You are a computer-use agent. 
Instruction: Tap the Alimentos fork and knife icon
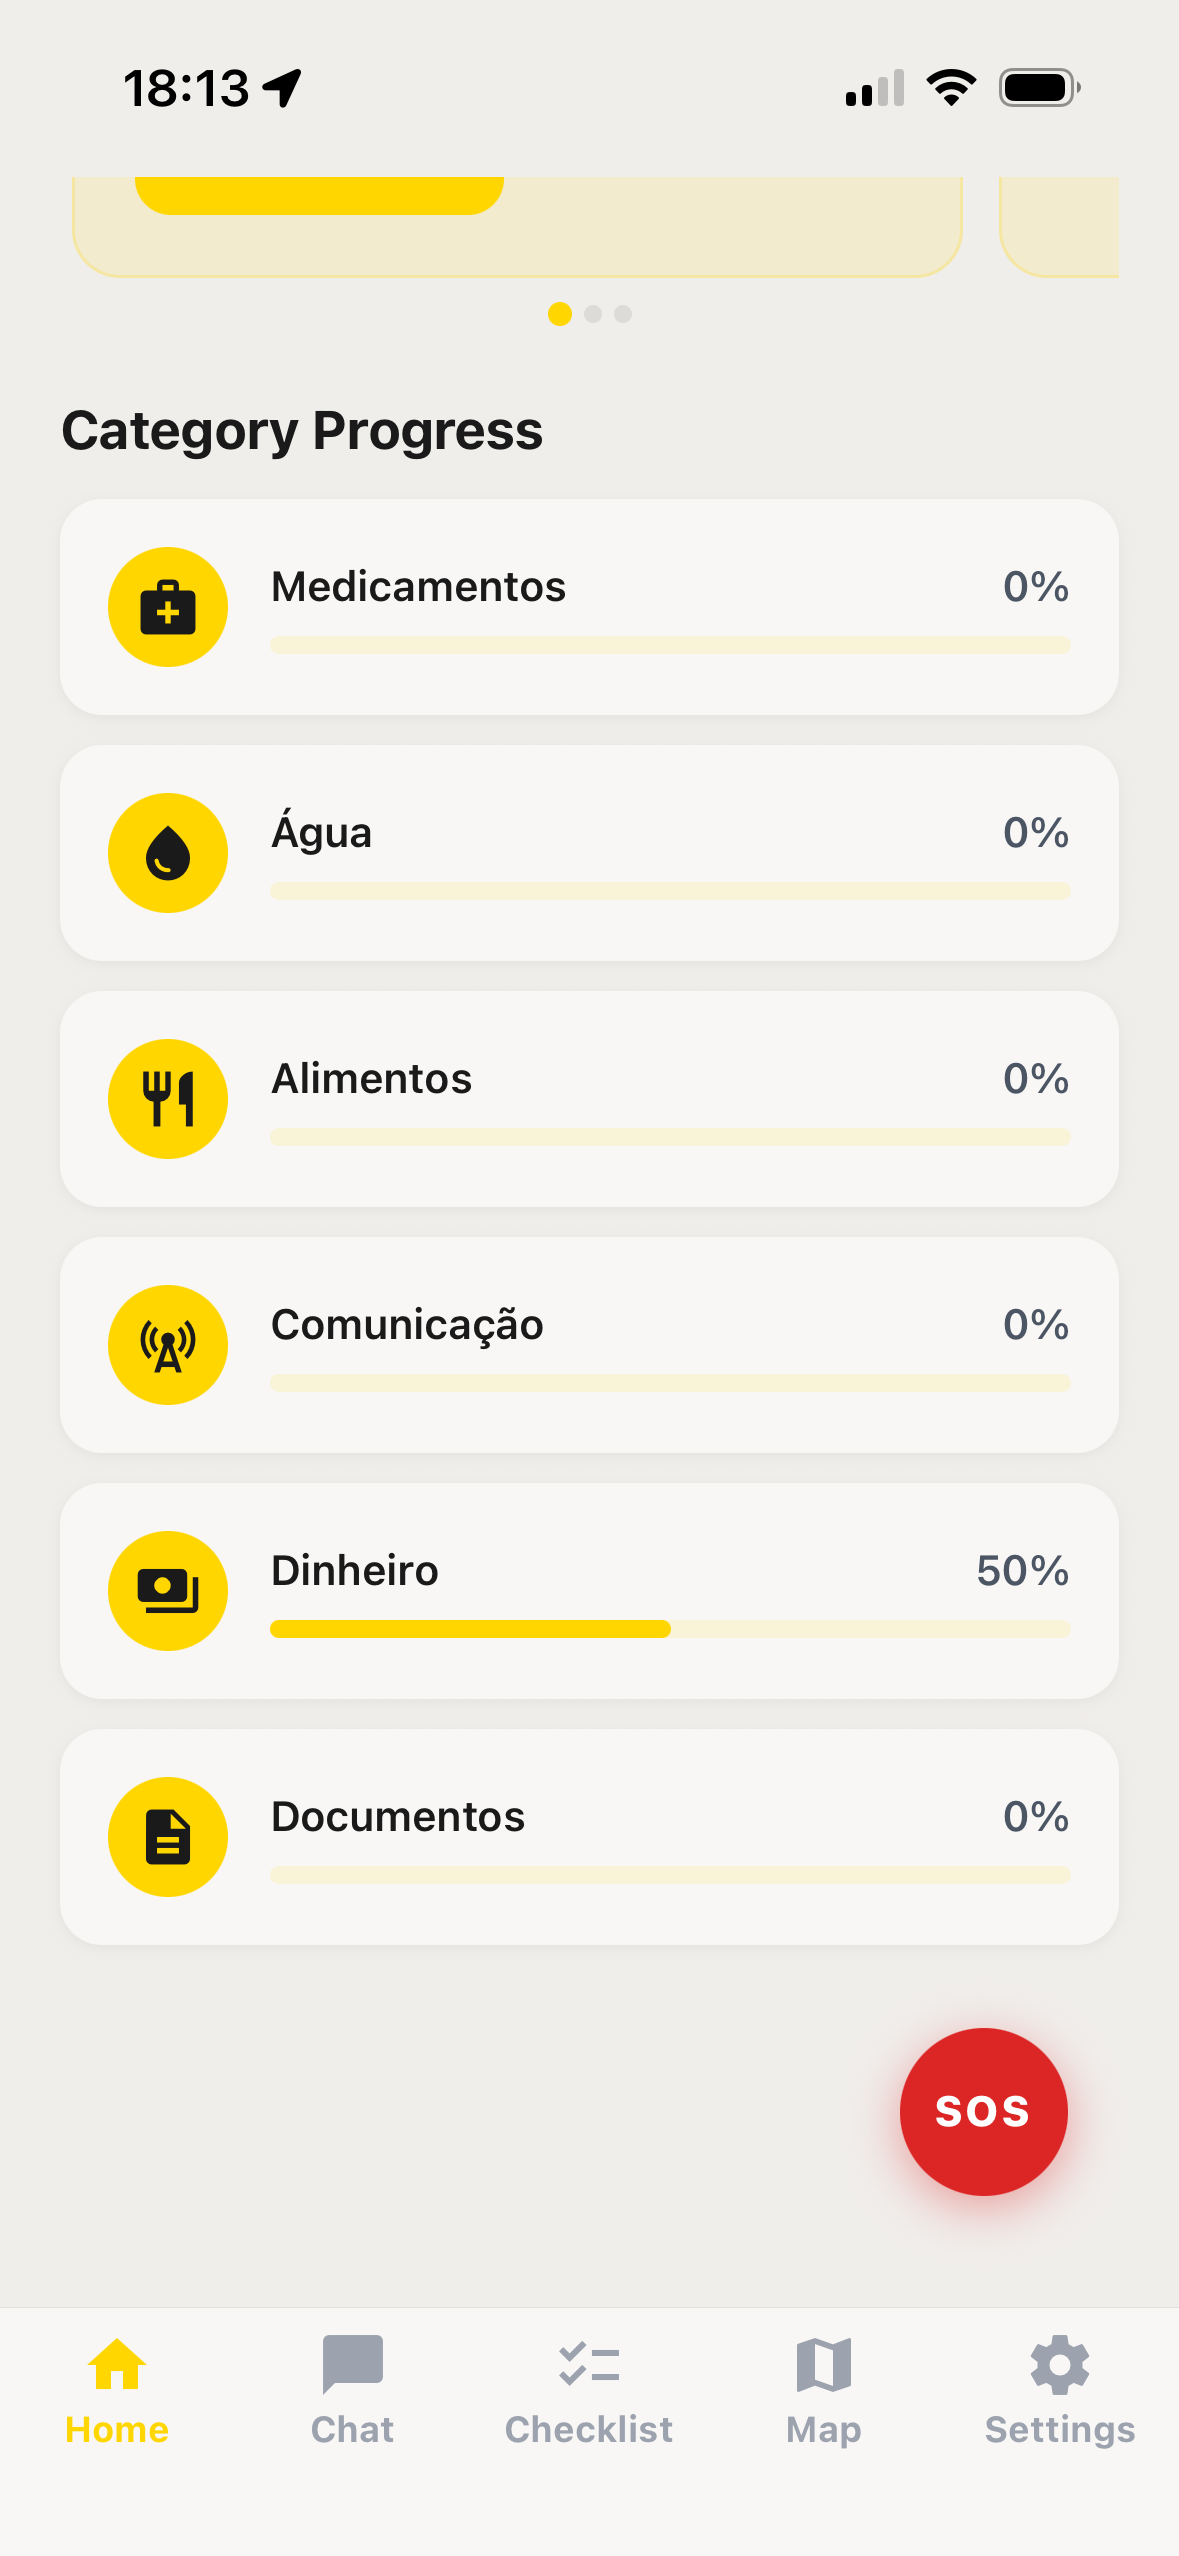168,1099
